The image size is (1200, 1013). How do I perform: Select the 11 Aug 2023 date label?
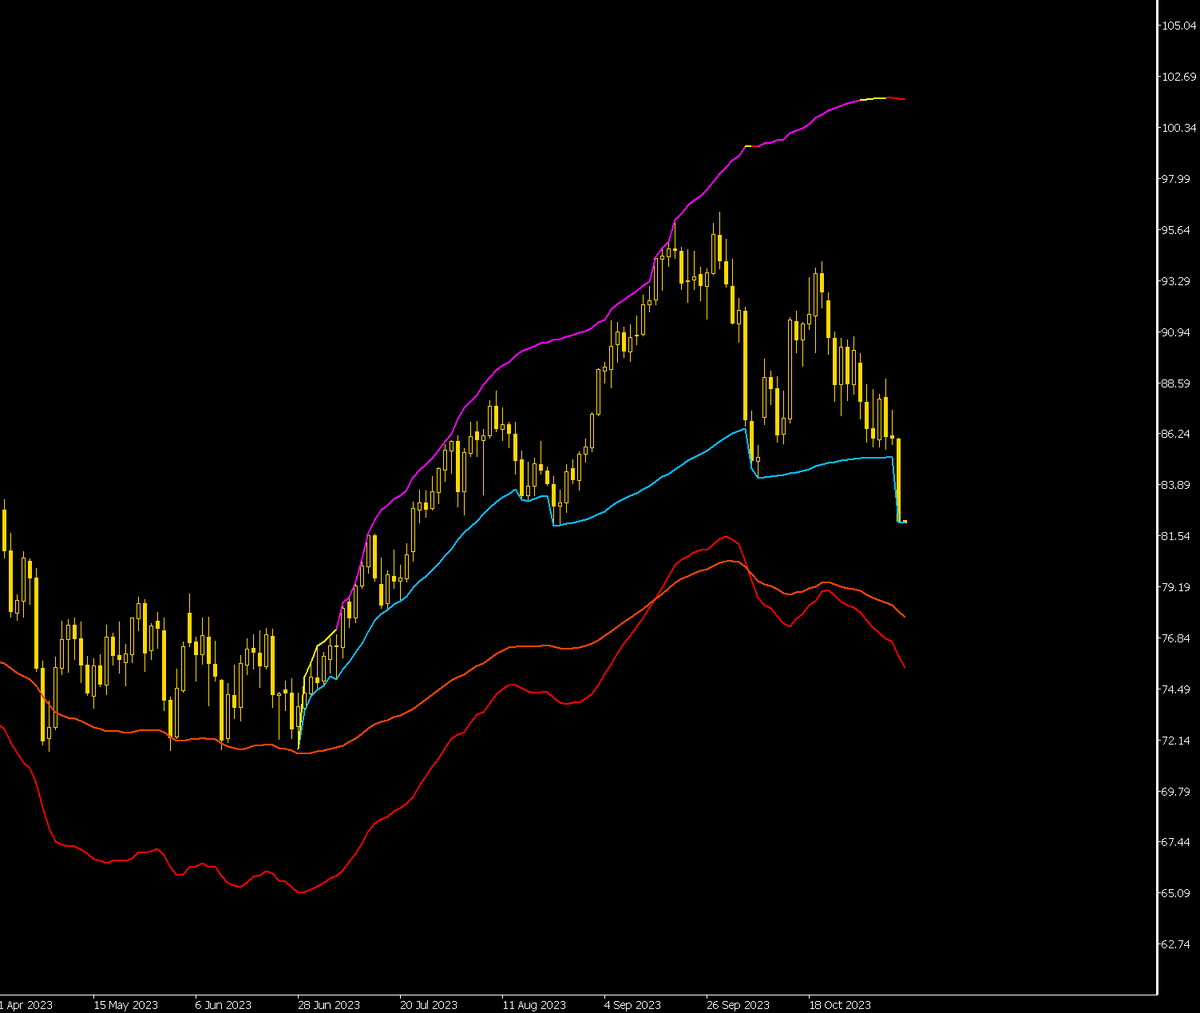click(534, 1005)
